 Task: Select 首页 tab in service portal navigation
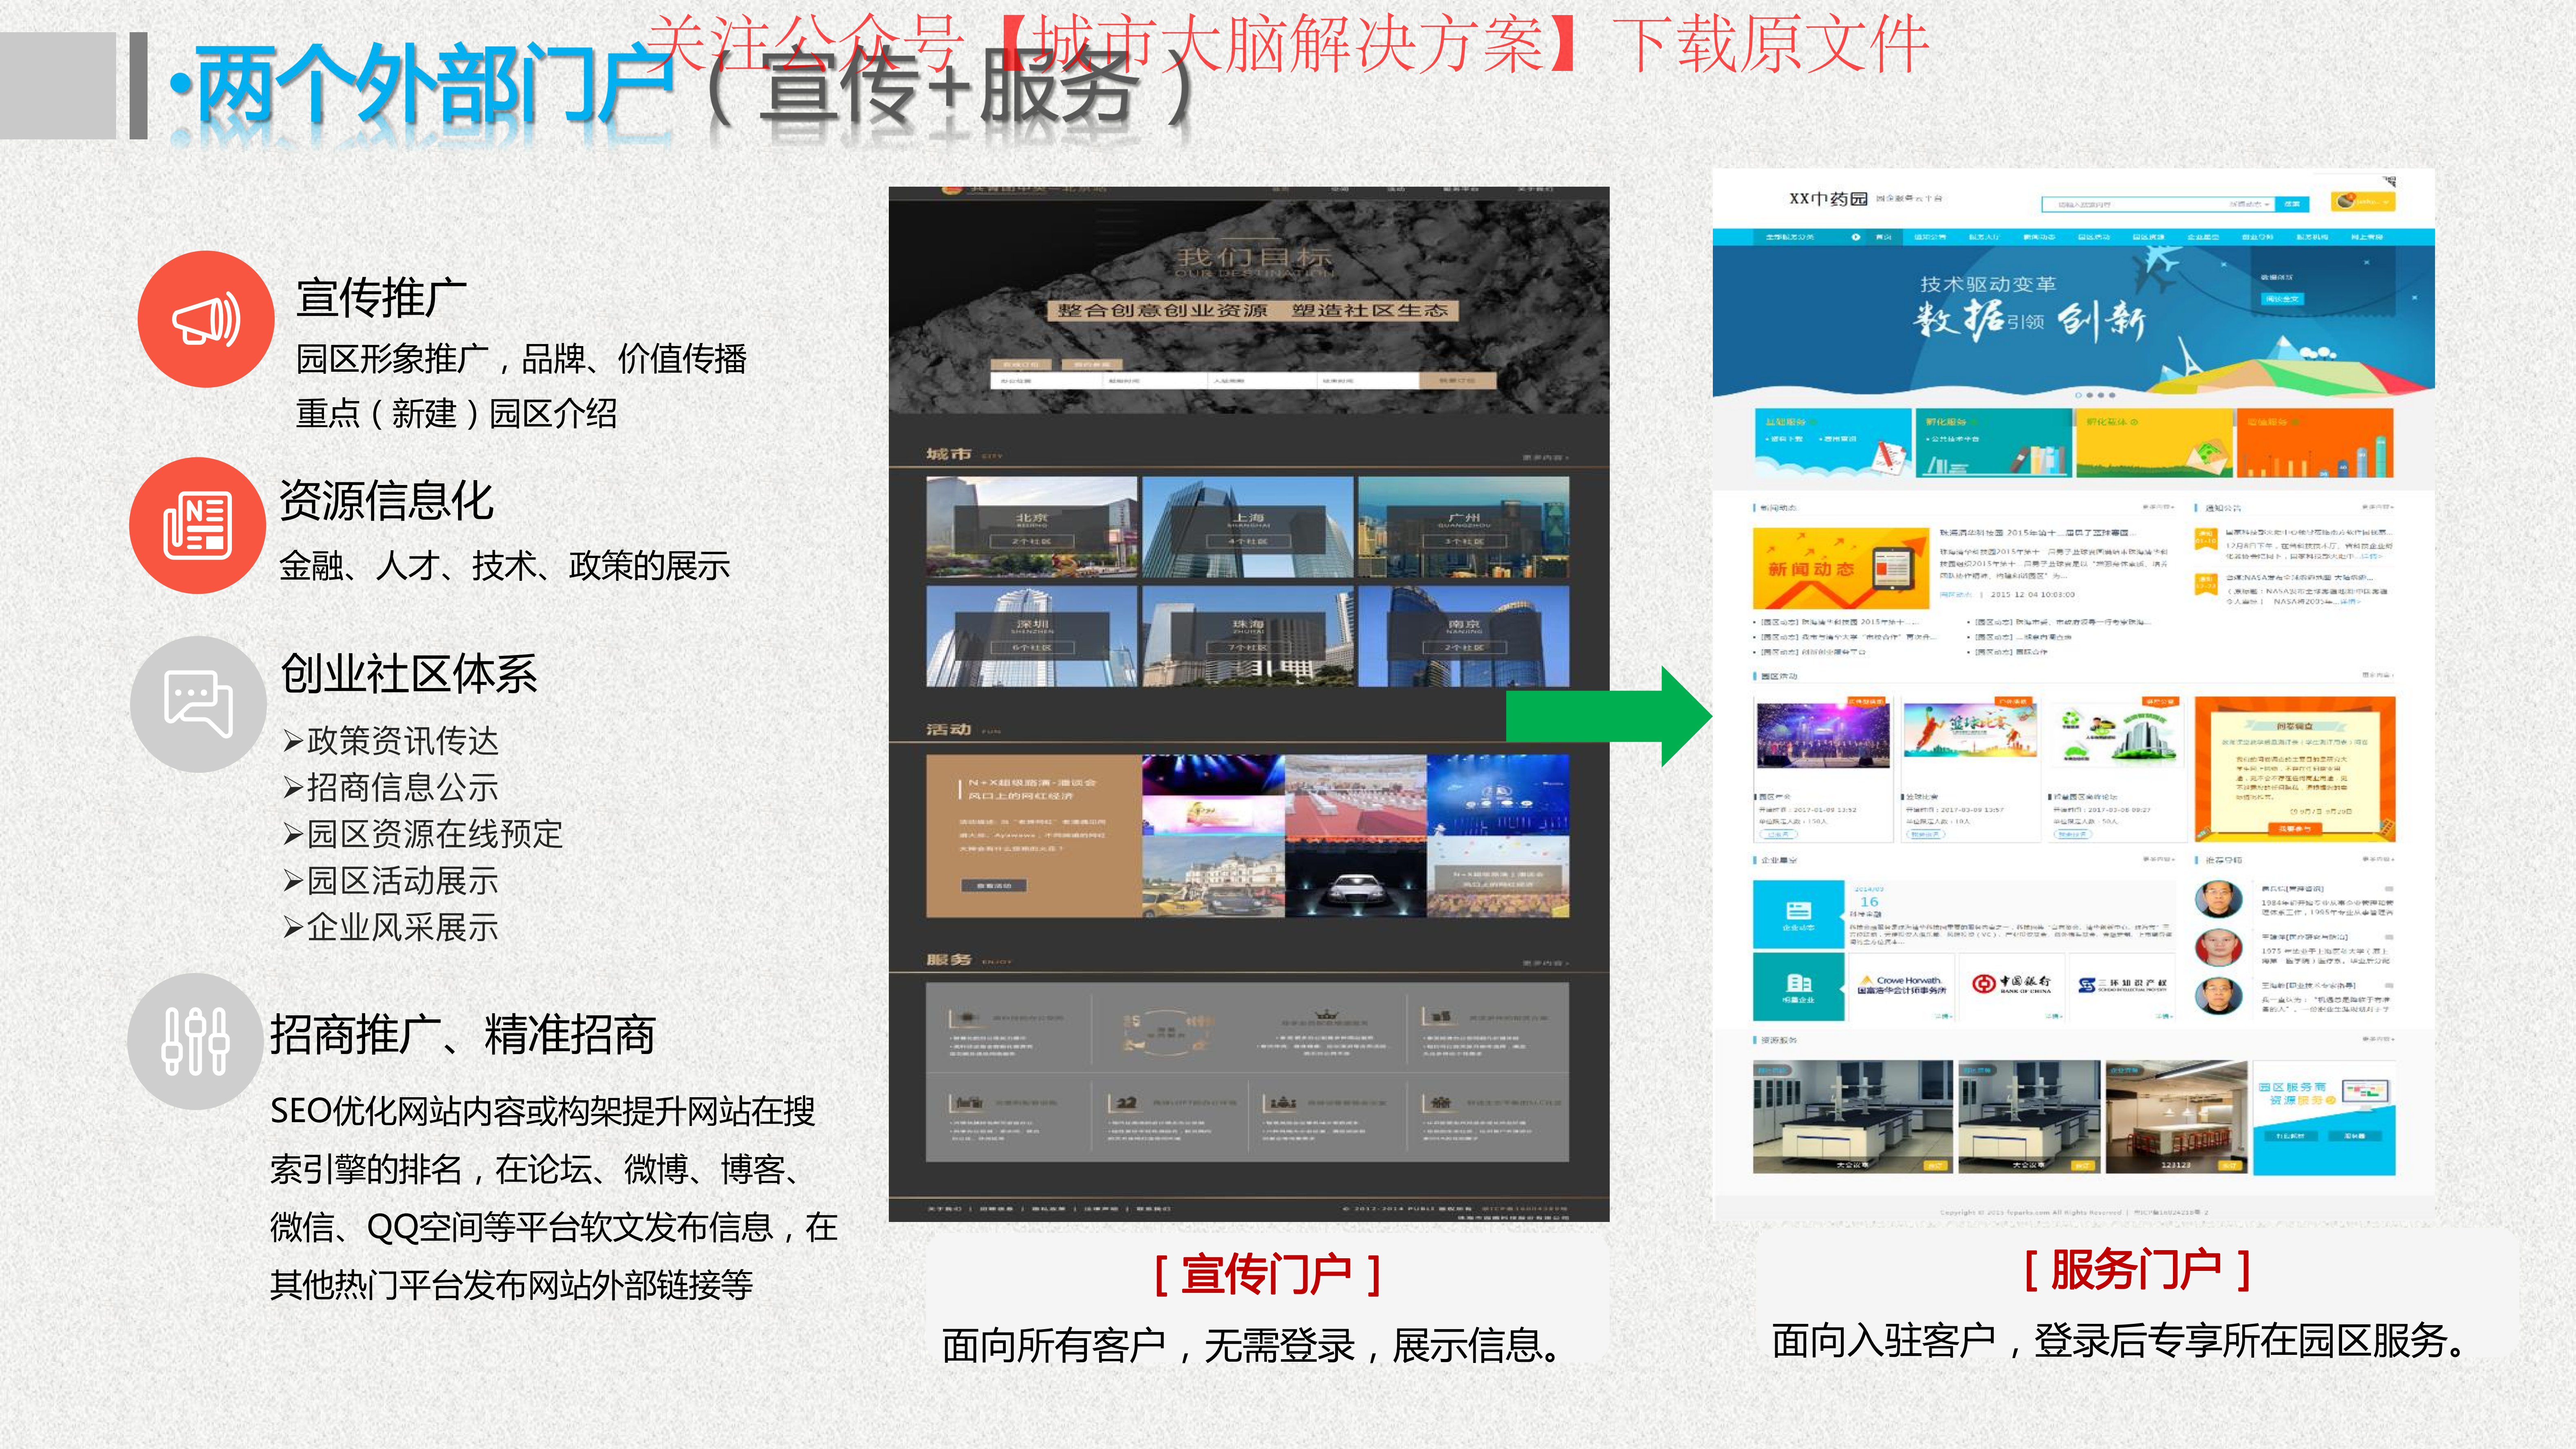click(1883, 237)
